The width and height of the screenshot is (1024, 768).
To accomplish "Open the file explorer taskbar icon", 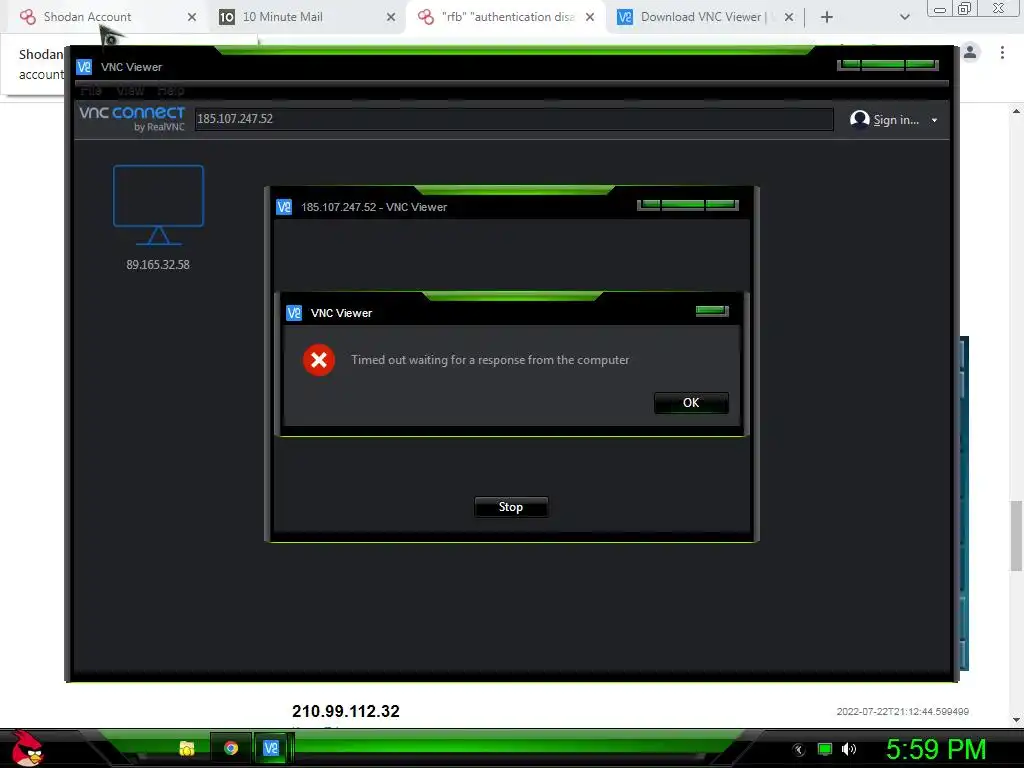I will 187,748.
